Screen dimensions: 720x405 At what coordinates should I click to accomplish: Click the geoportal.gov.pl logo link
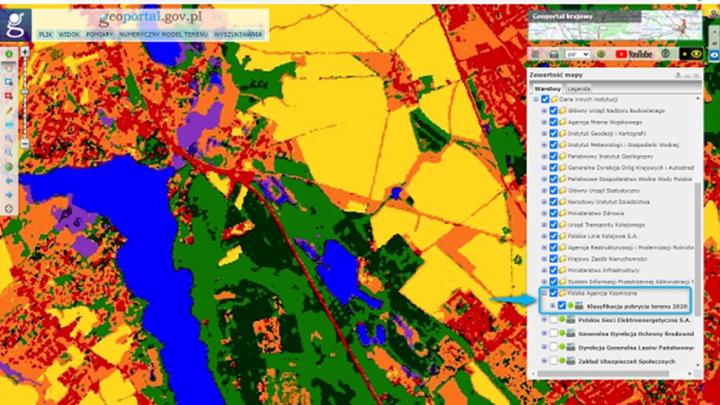(x=151, y=17)
